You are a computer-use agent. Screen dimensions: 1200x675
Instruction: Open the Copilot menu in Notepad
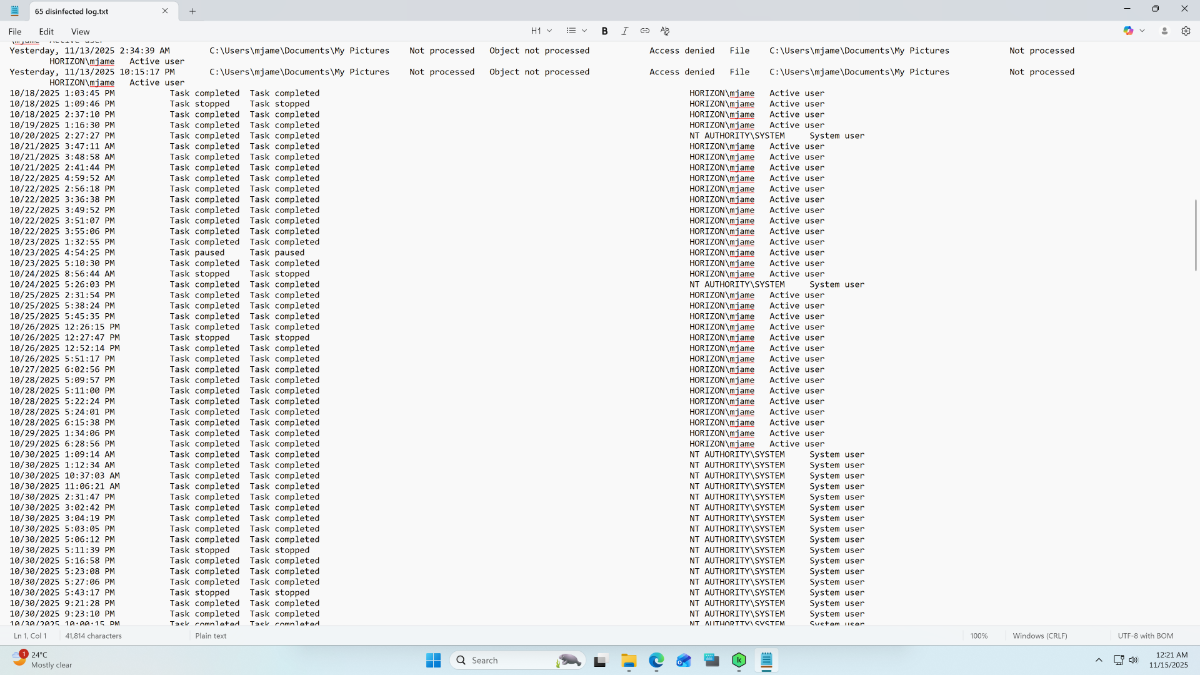pos(1133,31)
